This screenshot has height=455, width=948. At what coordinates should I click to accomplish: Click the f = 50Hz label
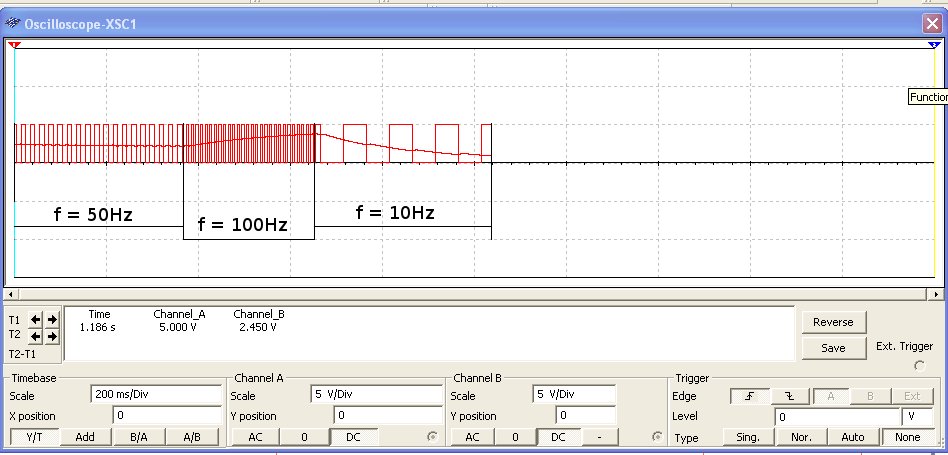pyautogui.click(x=93, y=215)
